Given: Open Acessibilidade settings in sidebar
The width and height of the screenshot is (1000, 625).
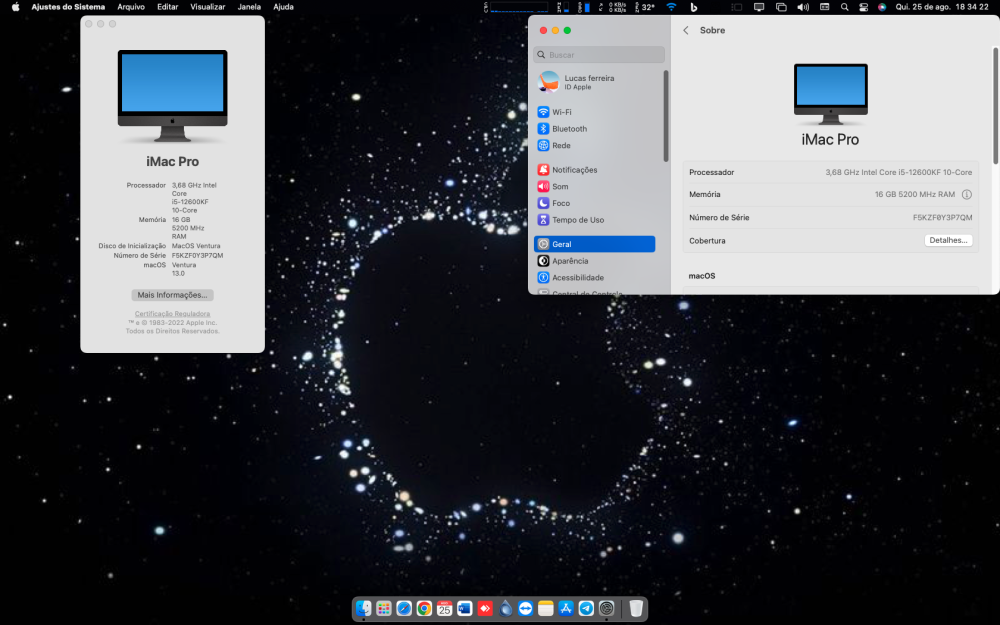Looking at the screenshot, I should (594, 277).
